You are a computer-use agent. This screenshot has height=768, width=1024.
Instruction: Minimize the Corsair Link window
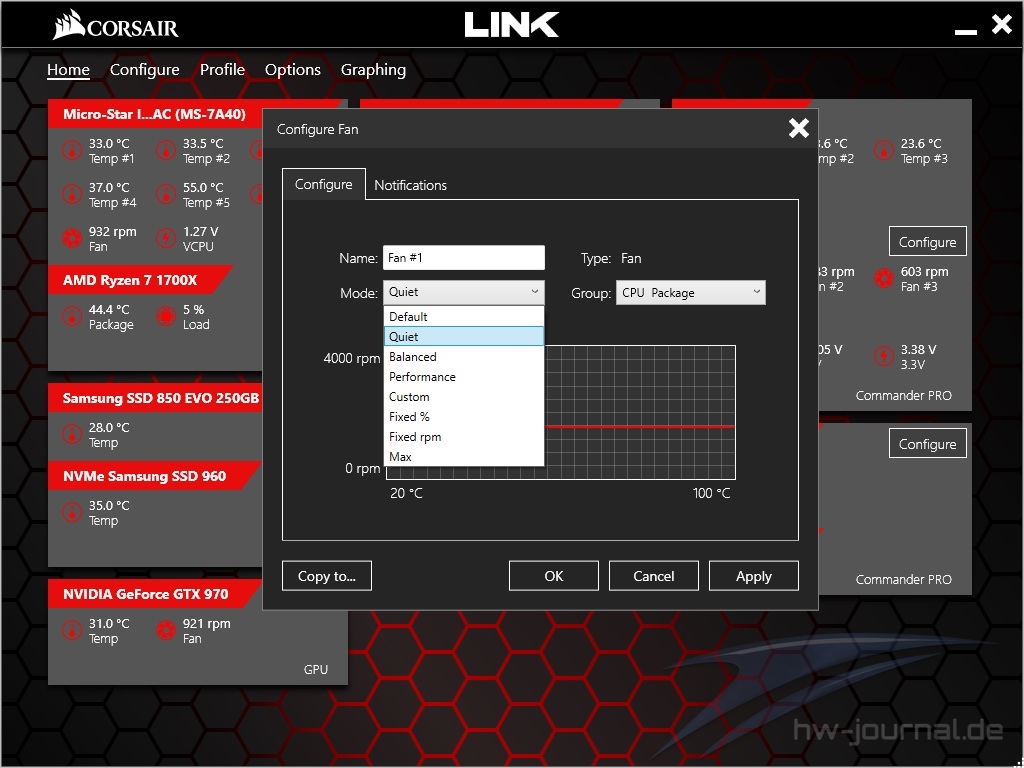point(966,31)
